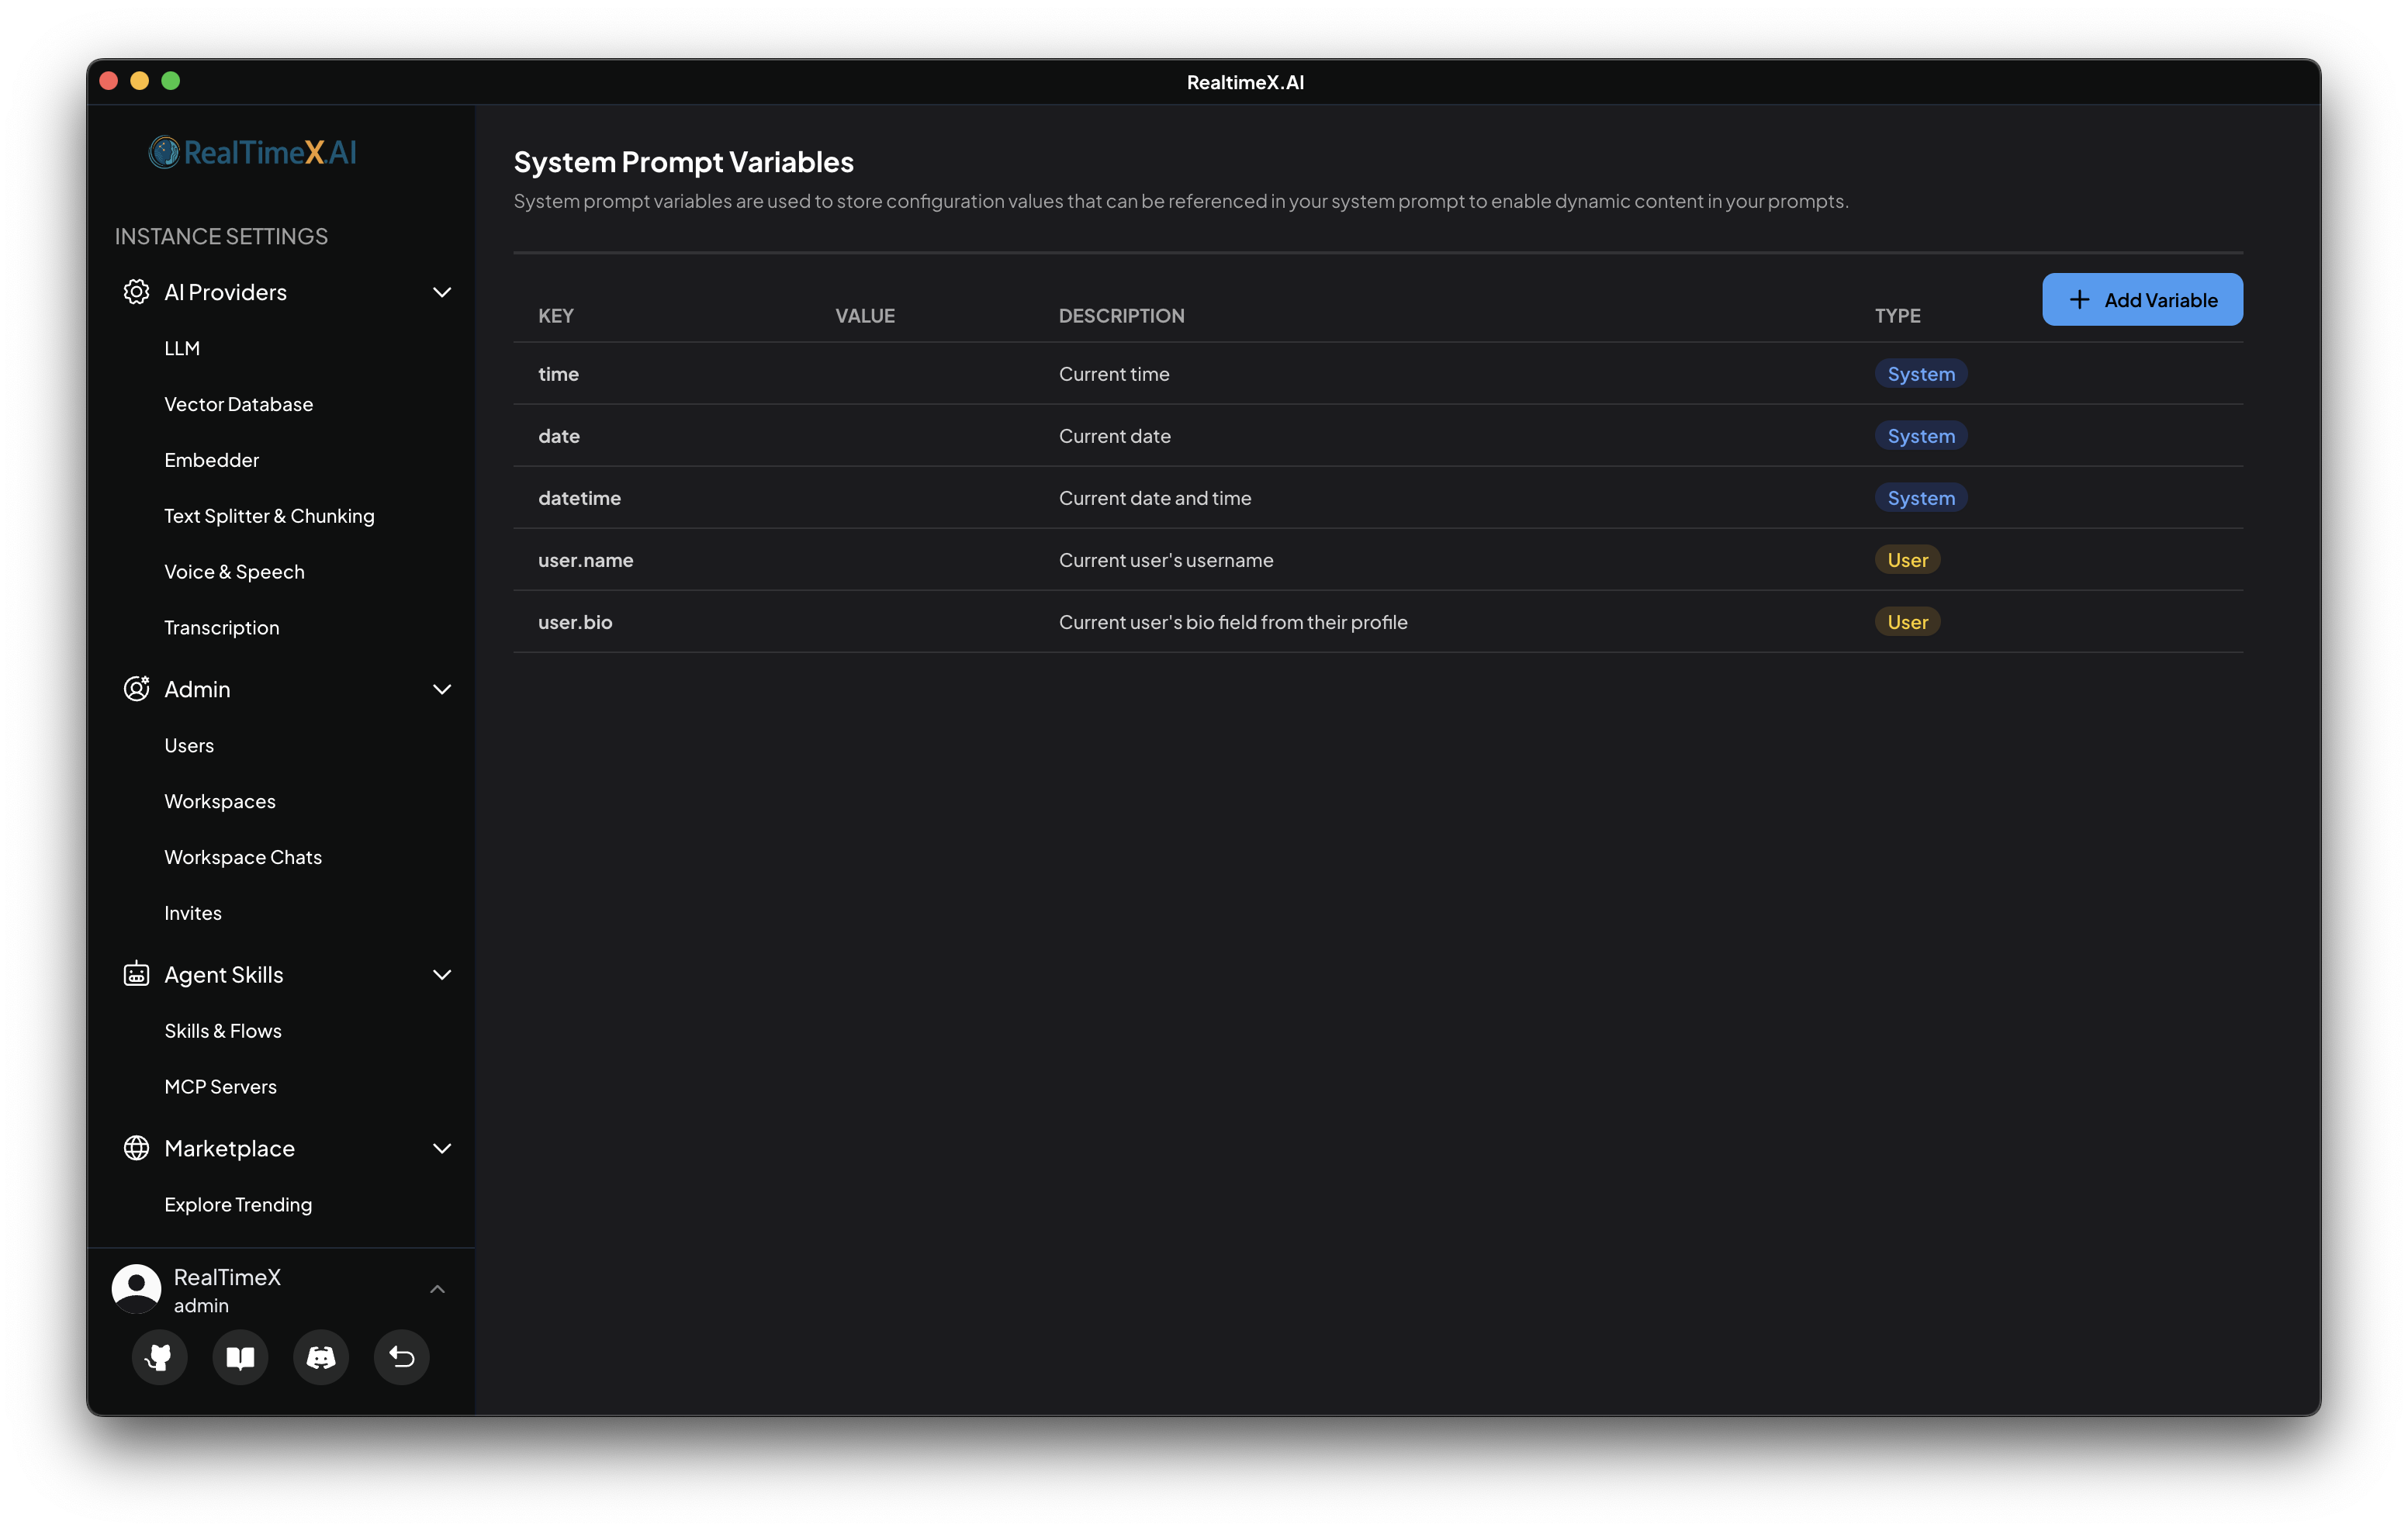Open the RealTimeX admin avatar
This screenshot has height=1531, width=2408.
[136, 1288]
